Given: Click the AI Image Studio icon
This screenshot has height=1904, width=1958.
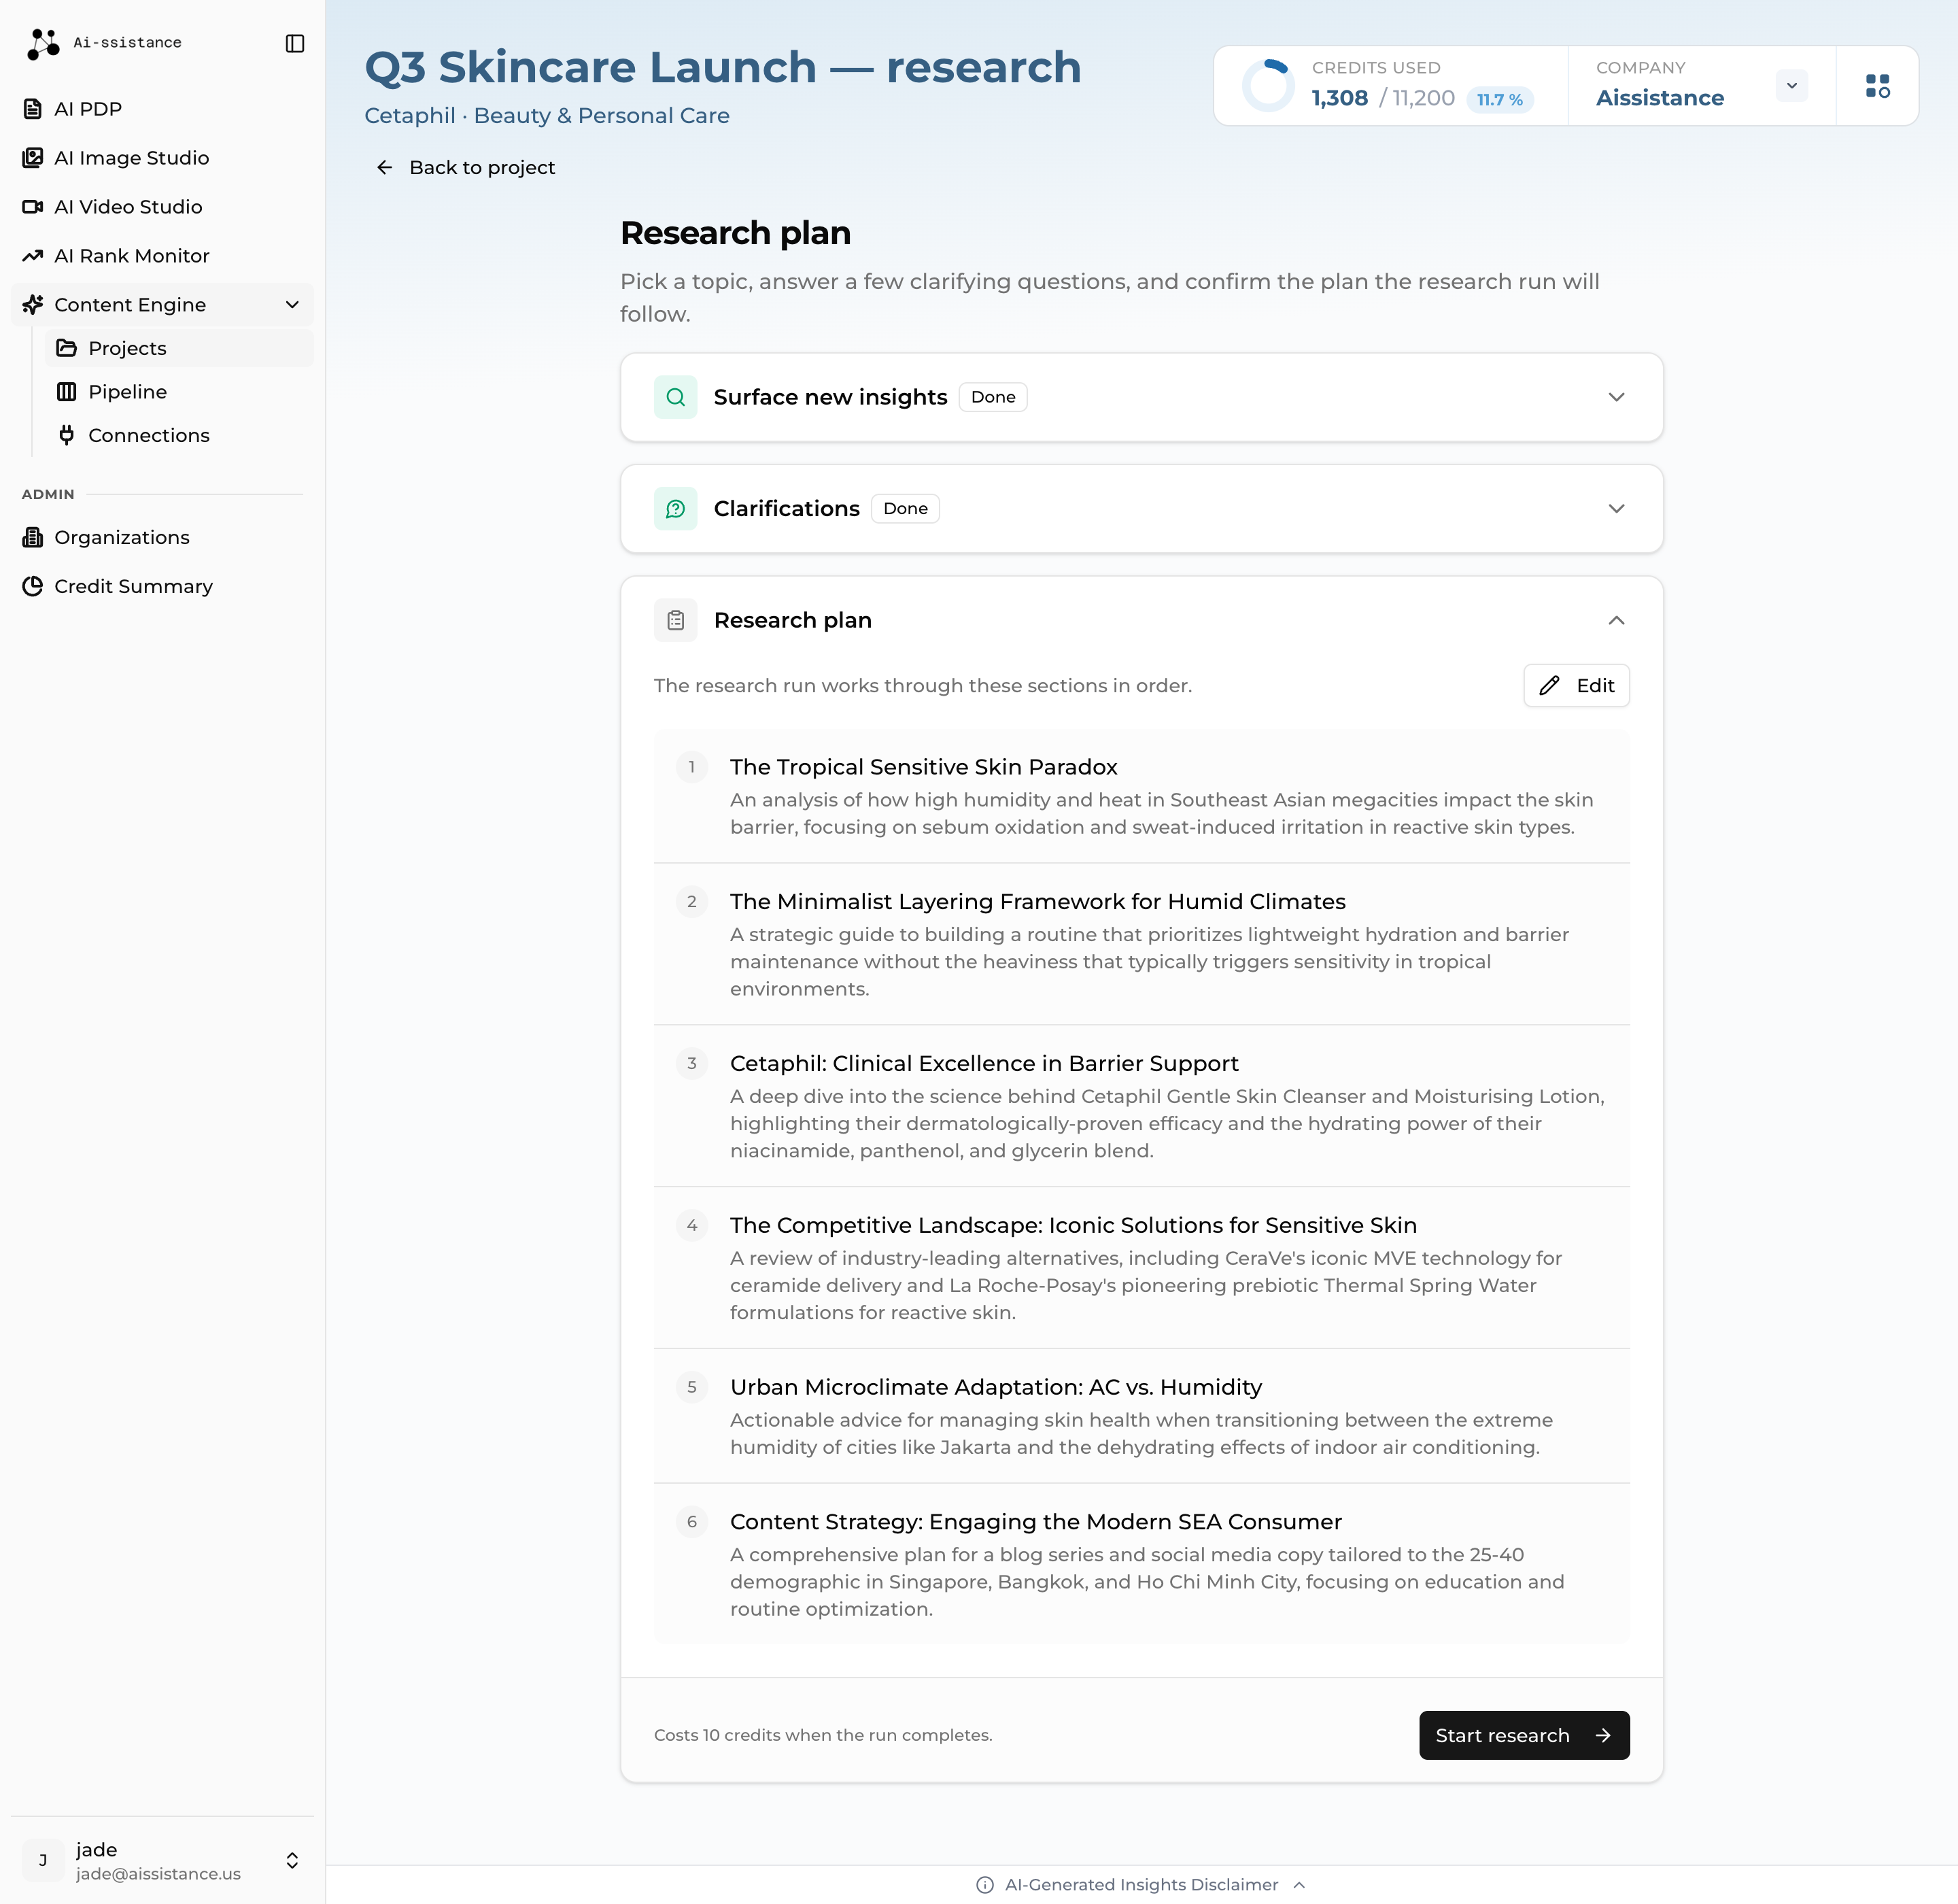Looking at the screenshot, I should pyautogui.click(x=33, y=158).
